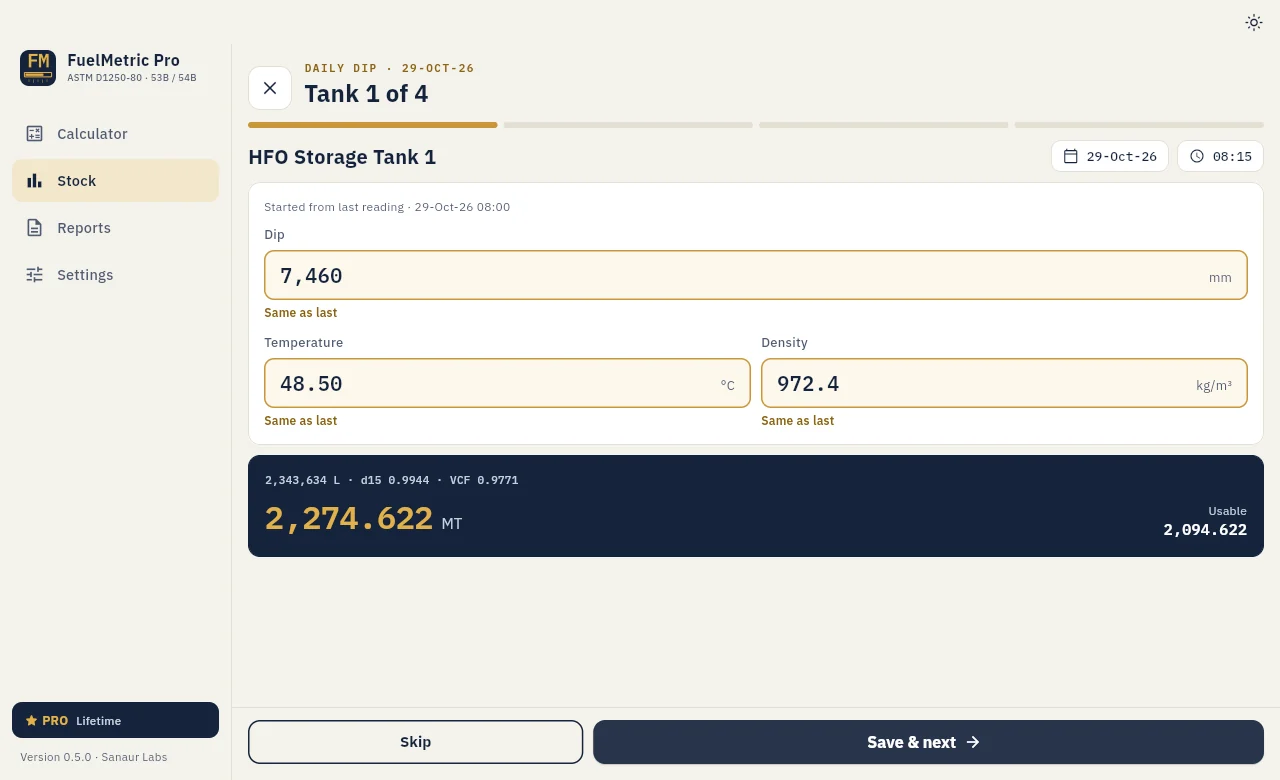Save and go to next tank
This screenshot has height=780, width=1280.
(x=928, y=742)
